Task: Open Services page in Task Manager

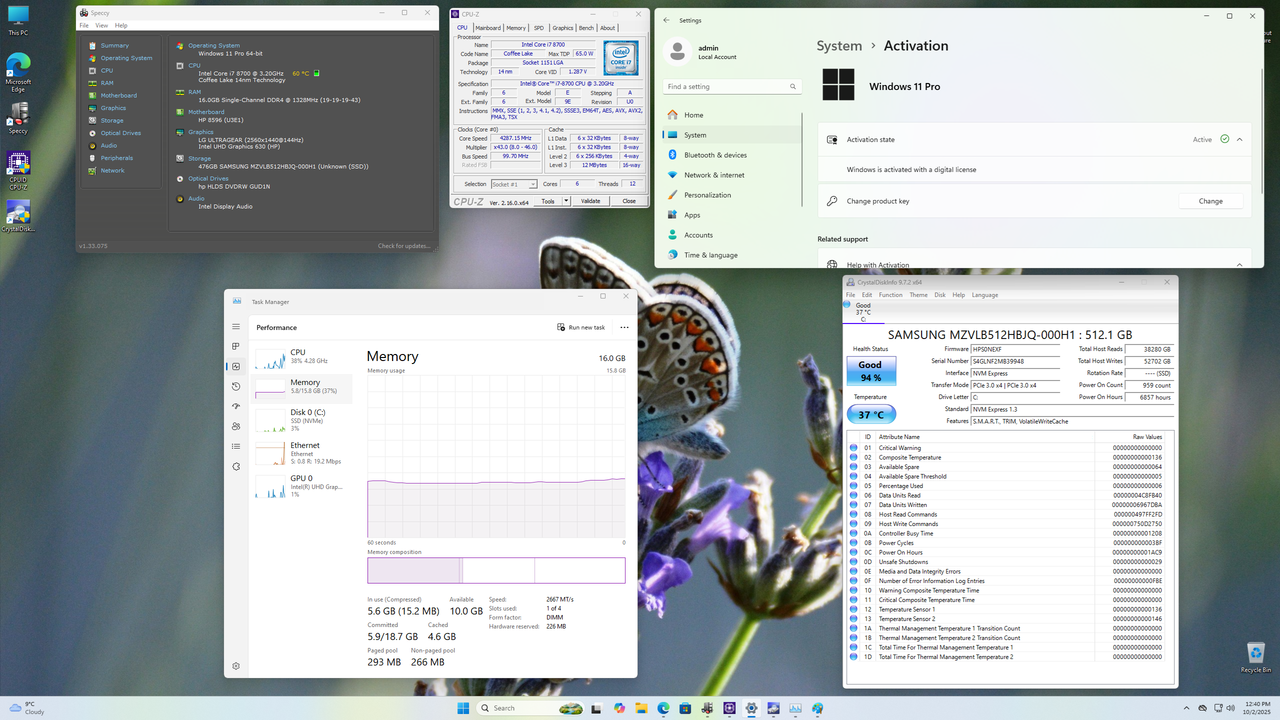Action: point(236,466)
